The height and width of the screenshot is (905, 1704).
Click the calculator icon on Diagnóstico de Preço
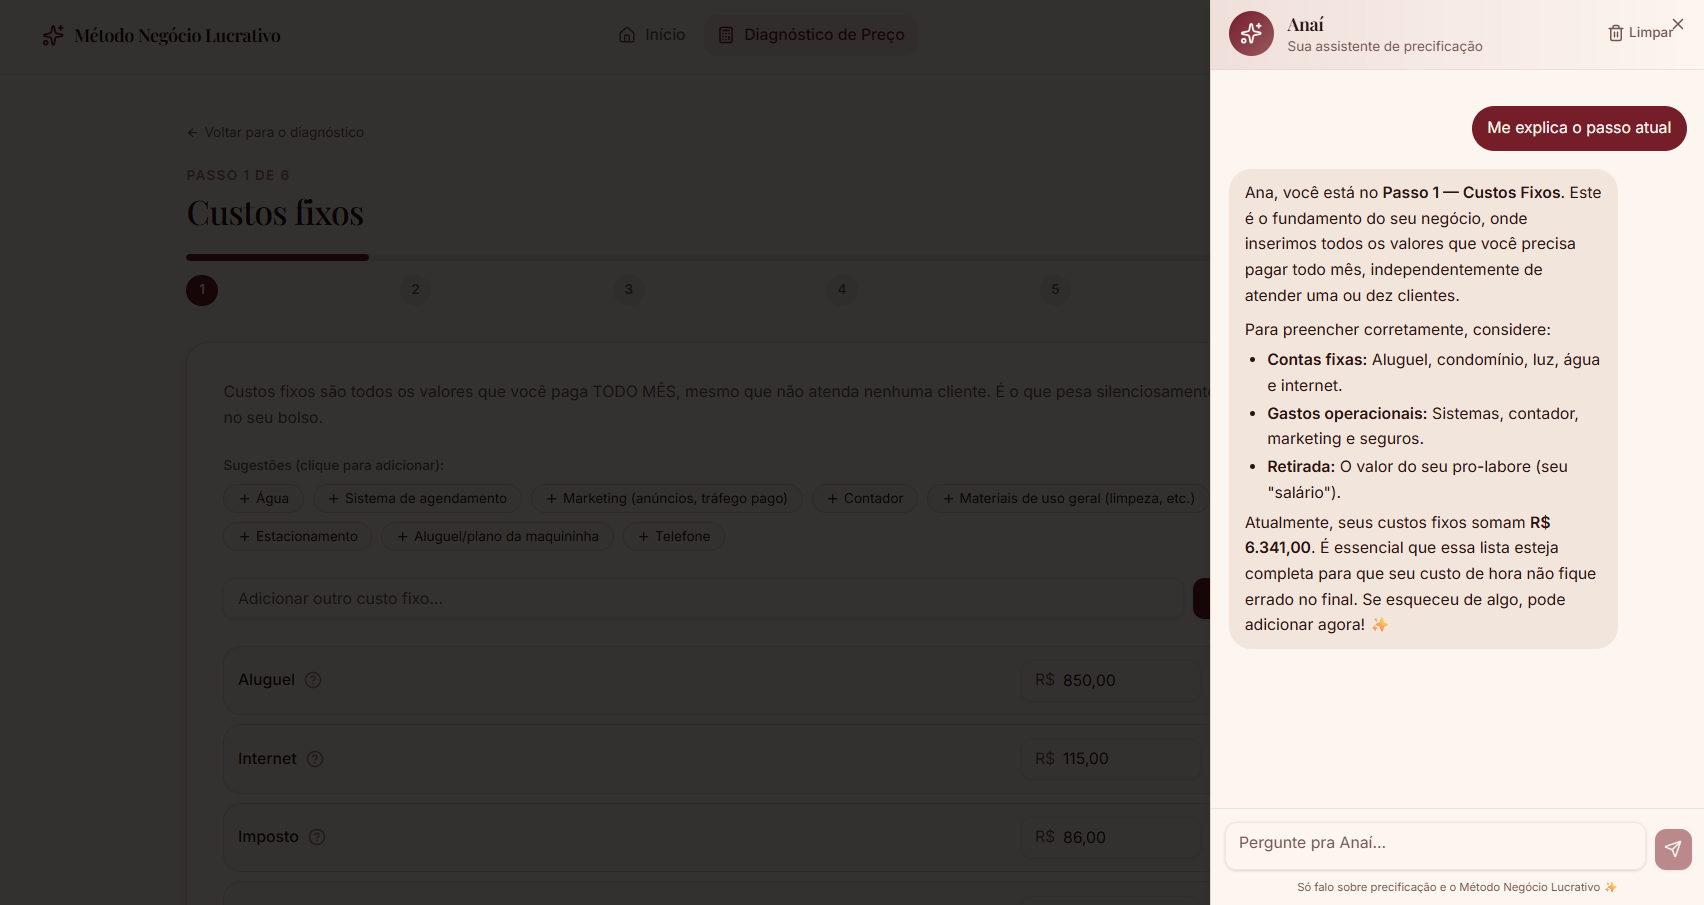tap(726, 34)
